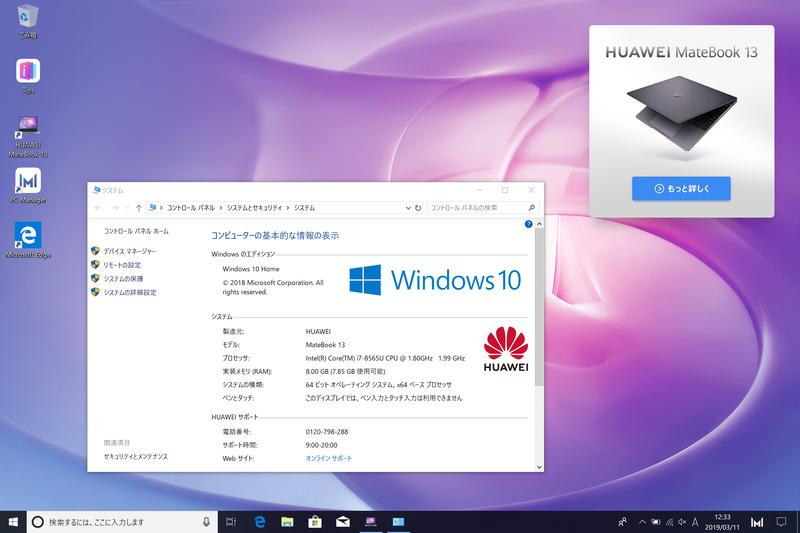
Task: Open the Recycle Bin desktop icon
Action: pyautogui.click(x=28, y=20)
